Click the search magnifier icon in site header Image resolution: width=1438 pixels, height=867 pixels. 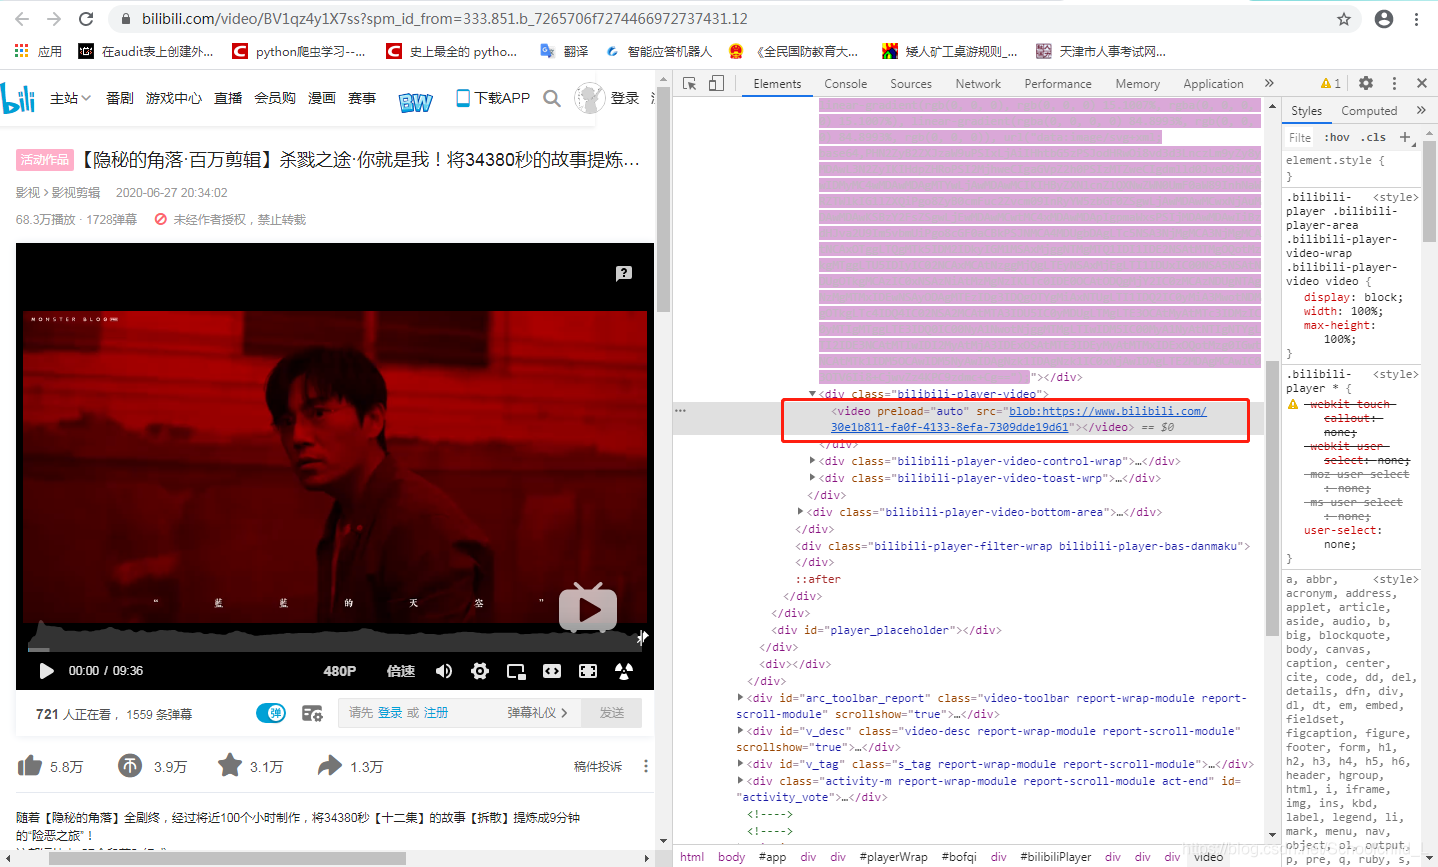tap(552, 98)
